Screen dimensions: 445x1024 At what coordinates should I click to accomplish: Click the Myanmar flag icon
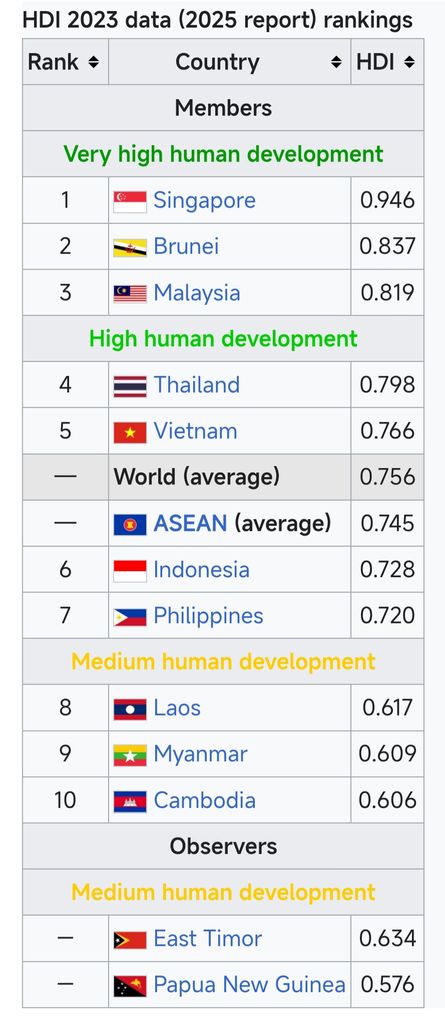tap(130, 755)
